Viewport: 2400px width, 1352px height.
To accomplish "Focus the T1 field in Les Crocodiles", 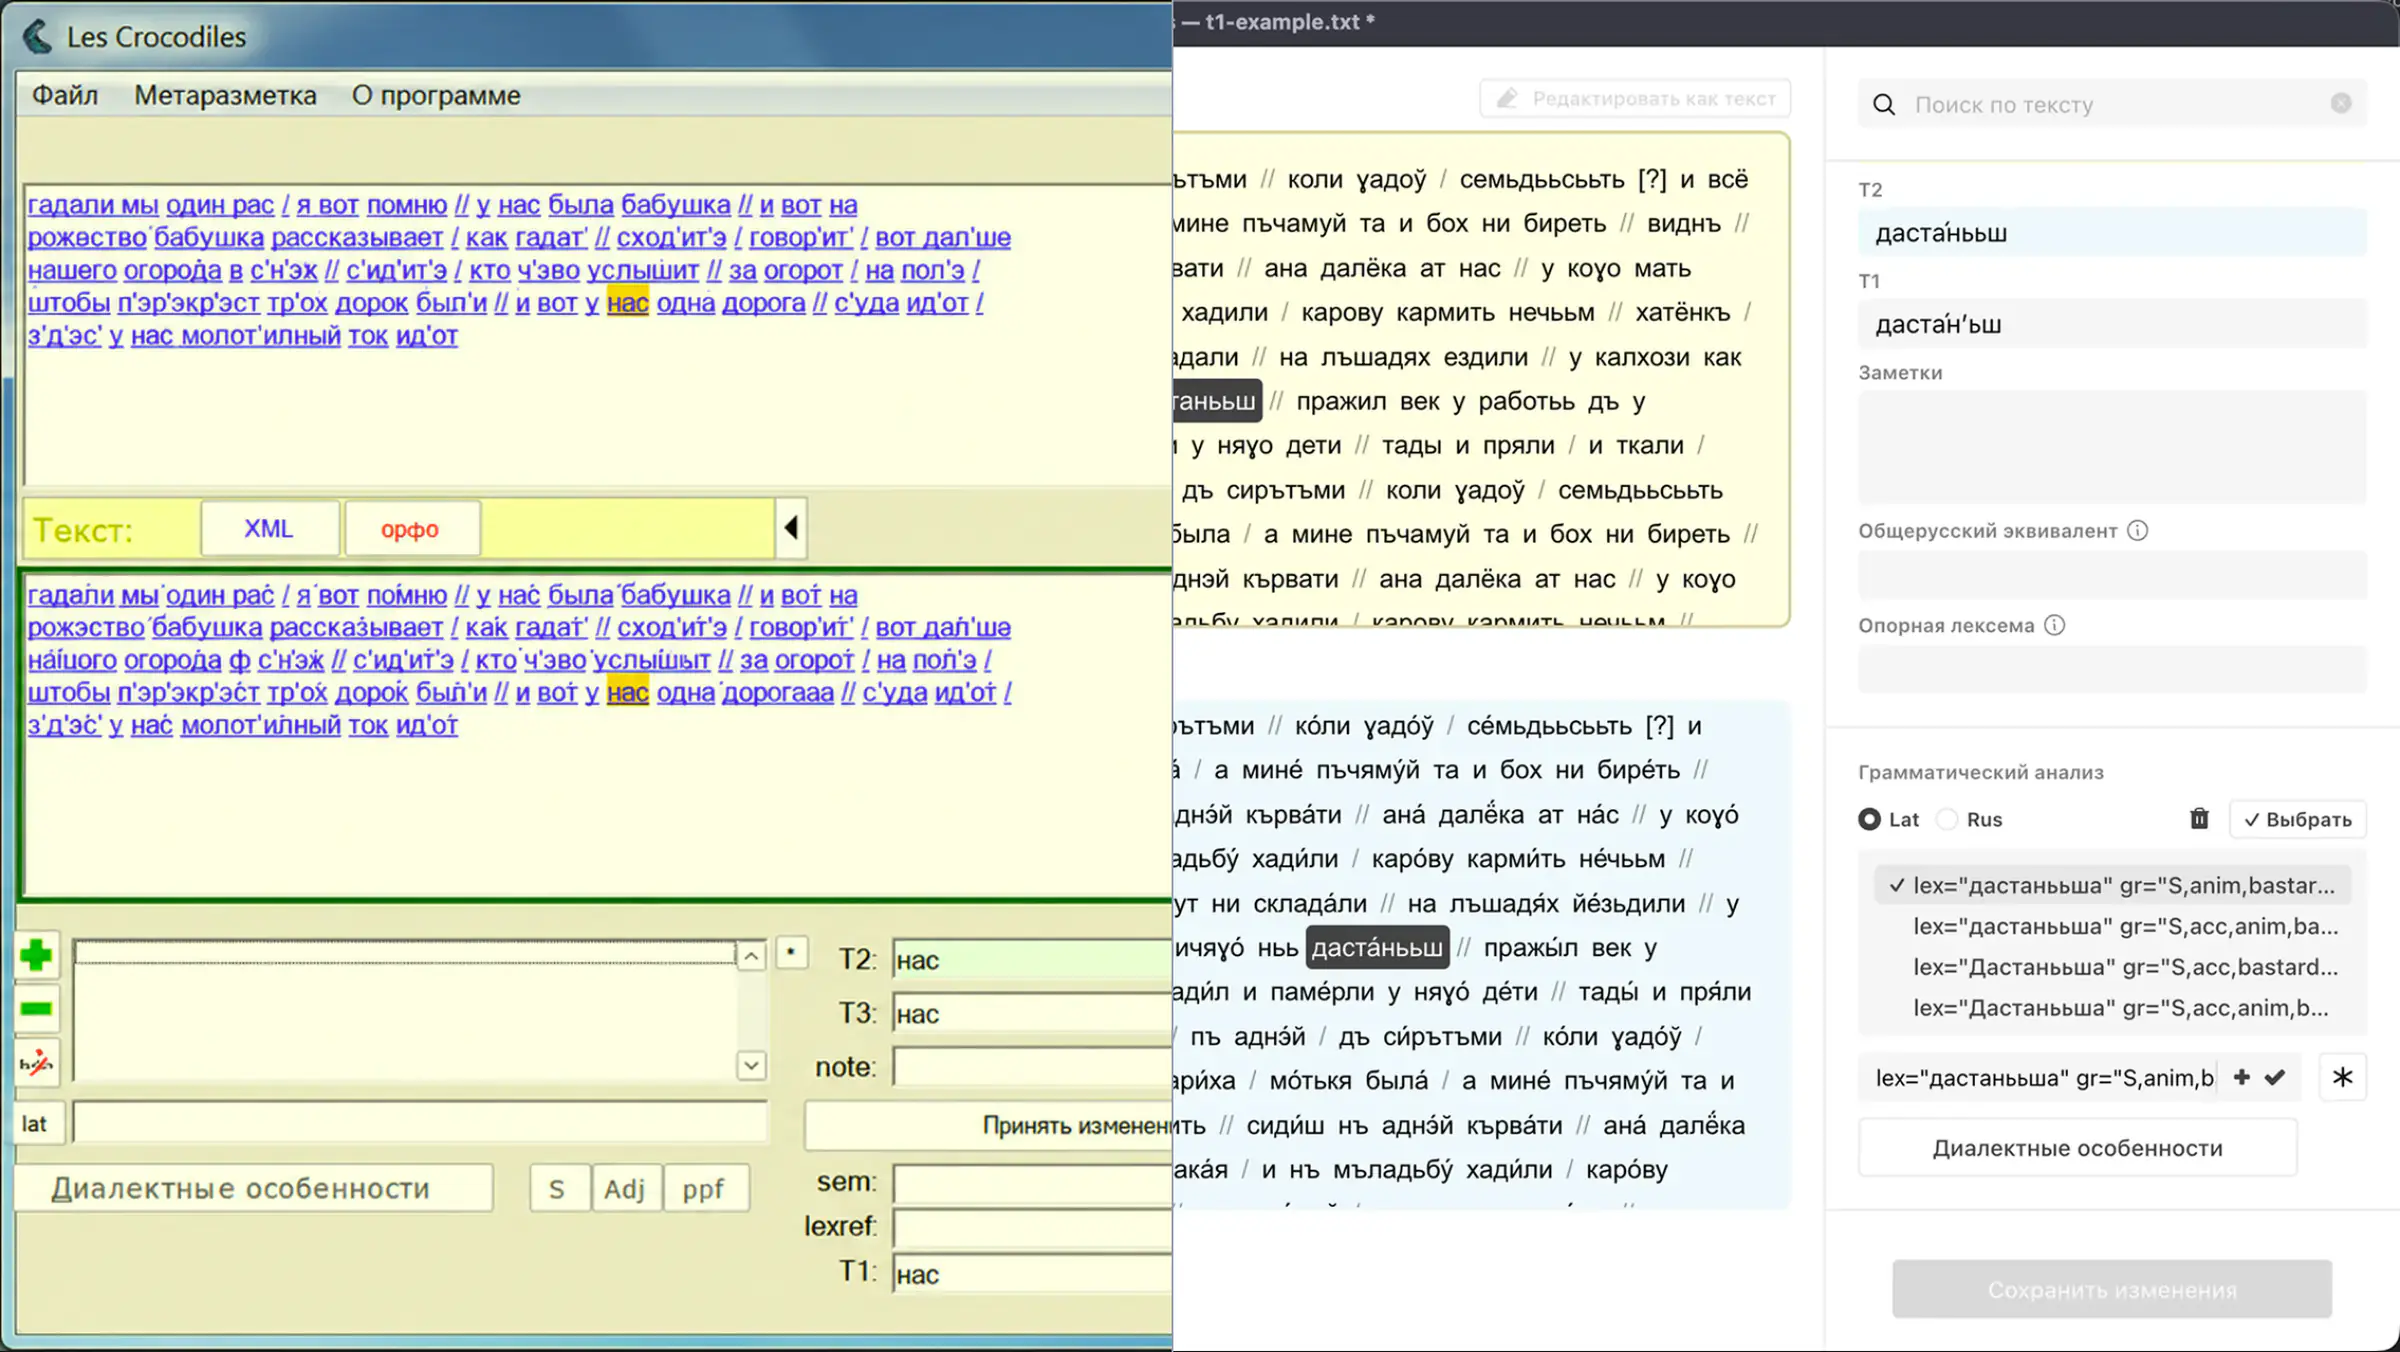I will click(1032, 1274).
